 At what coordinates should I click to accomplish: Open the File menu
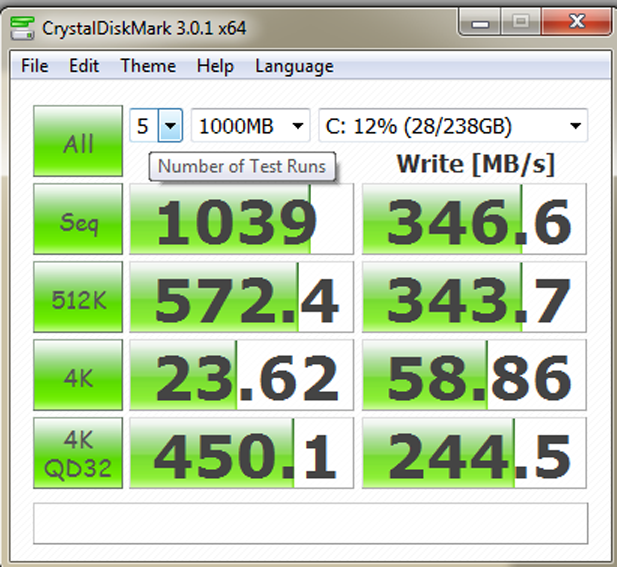[35, 66]
